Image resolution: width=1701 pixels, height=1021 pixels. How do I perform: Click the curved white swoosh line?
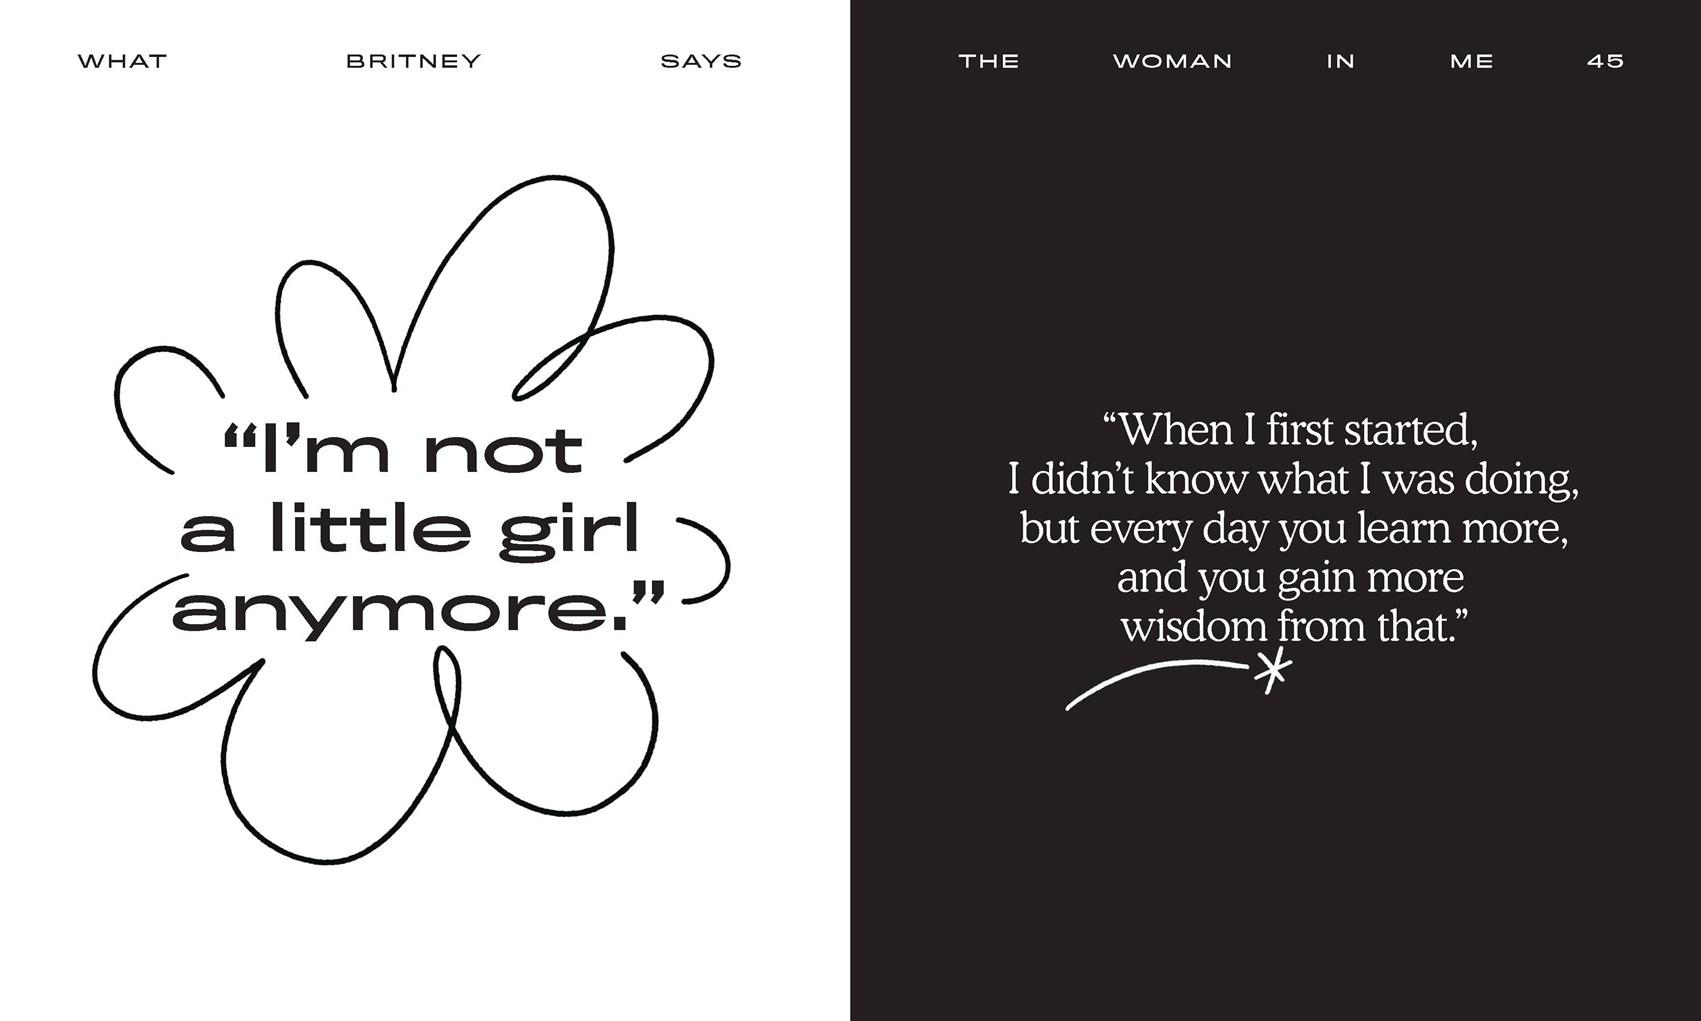pos(1150,672)
